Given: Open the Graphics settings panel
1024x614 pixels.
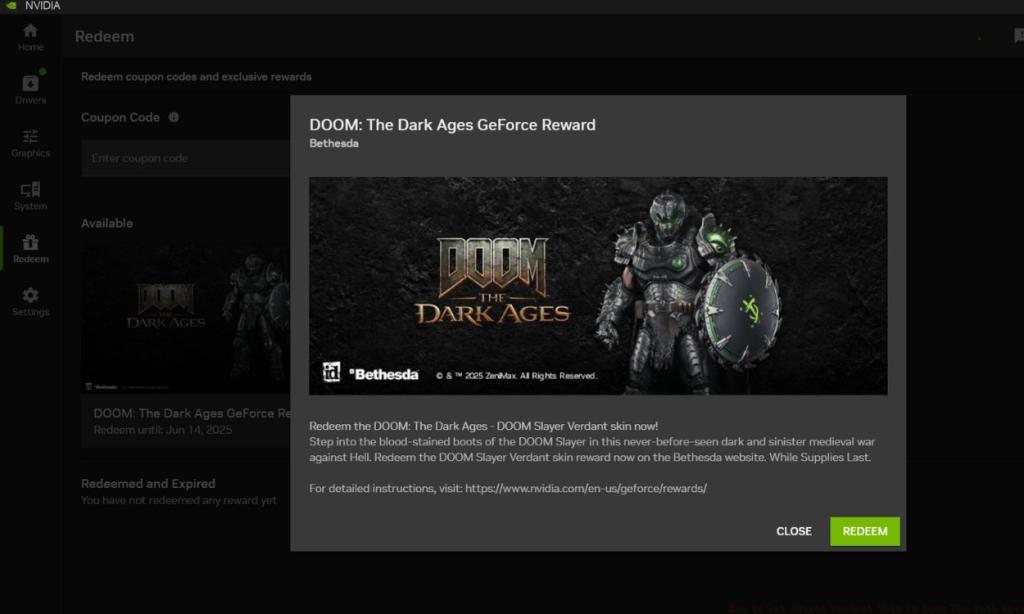Looking at the screenshot, I should click(30, 145).
